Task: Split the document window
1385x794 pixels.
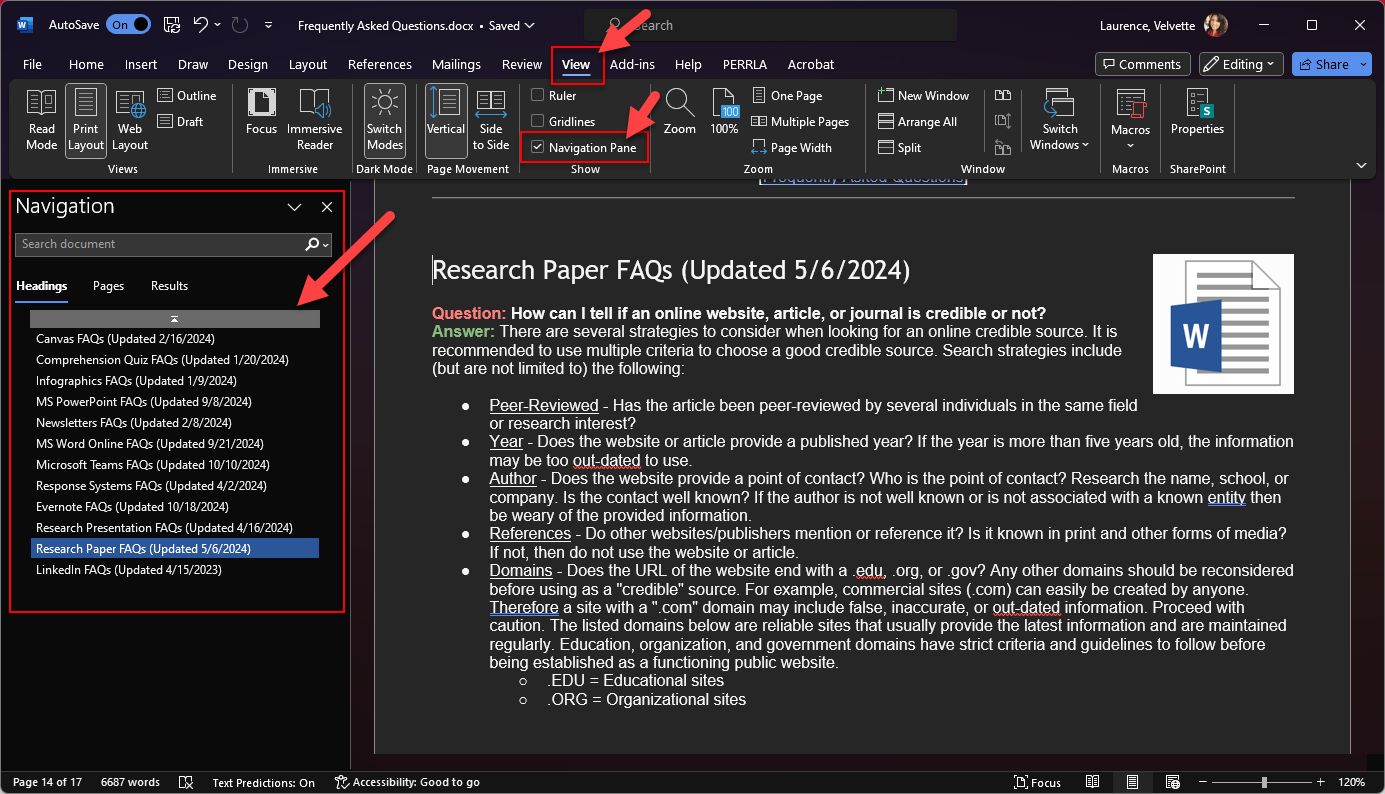Action: (899, 148)
